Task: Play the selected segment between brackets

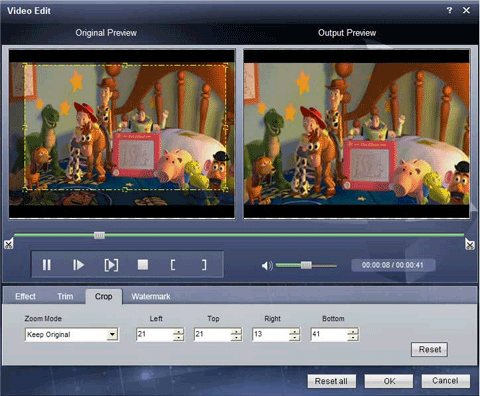Action: [111, 265]
